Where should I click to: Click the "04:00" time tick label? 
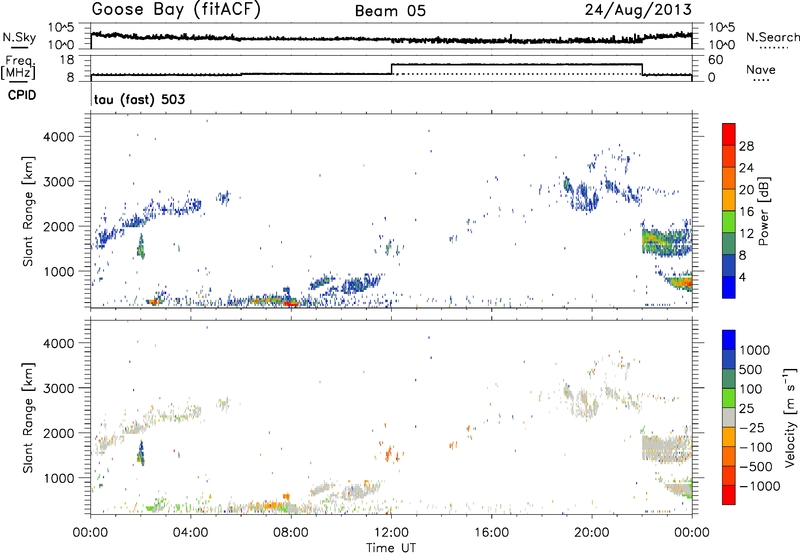coord(190,533)
